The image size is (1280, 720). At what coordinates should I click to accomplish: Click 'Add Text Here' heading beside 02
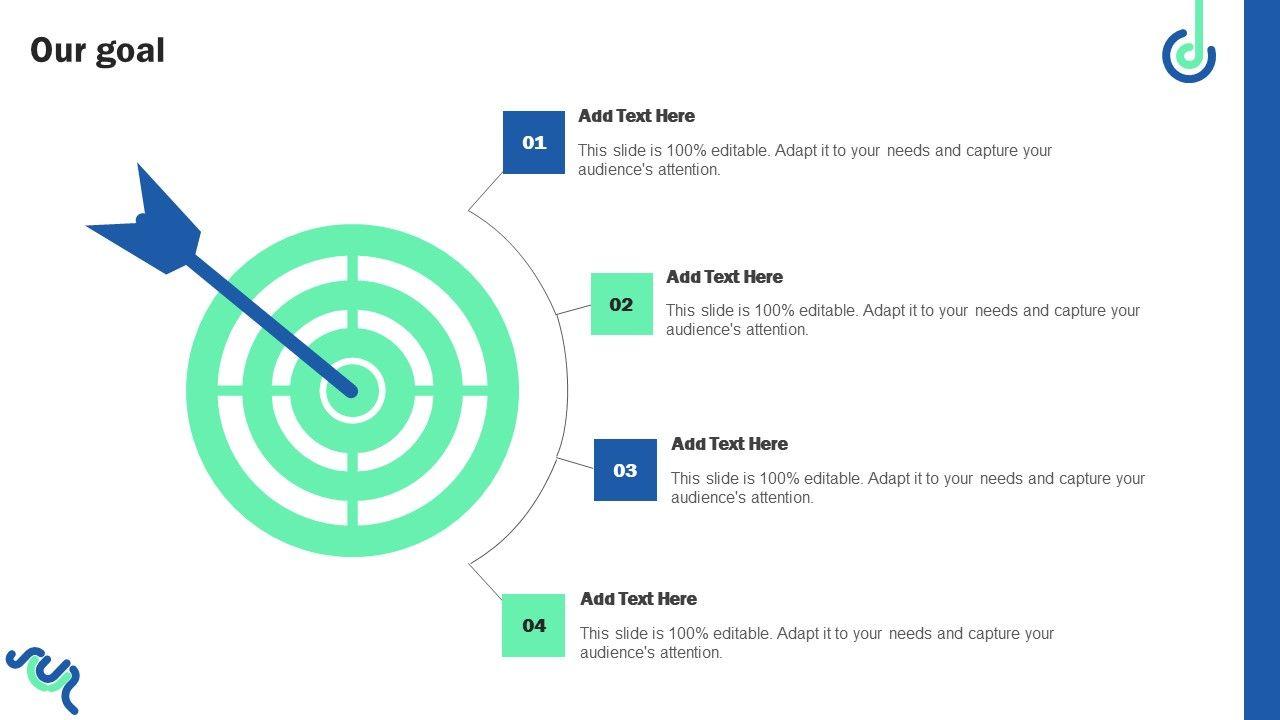724,277
